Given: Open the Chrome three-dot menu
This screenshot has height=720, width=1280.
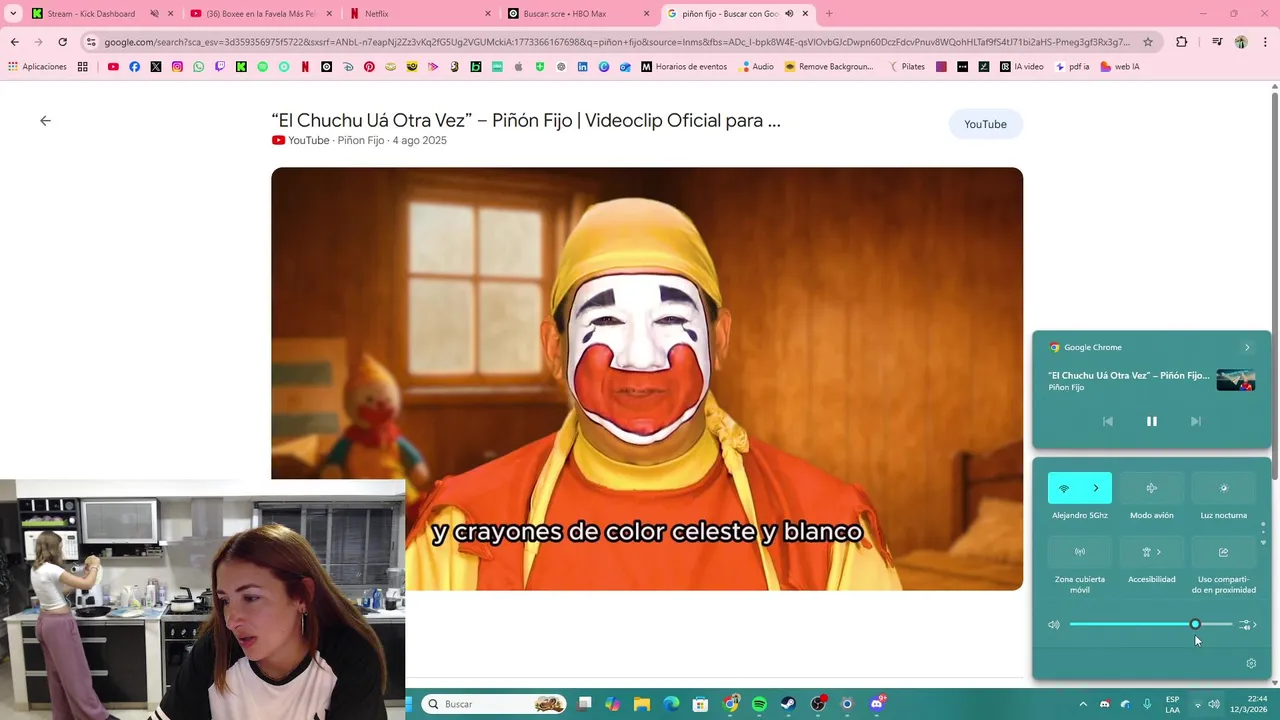Looking at the screenshot, I should 1264,42.
